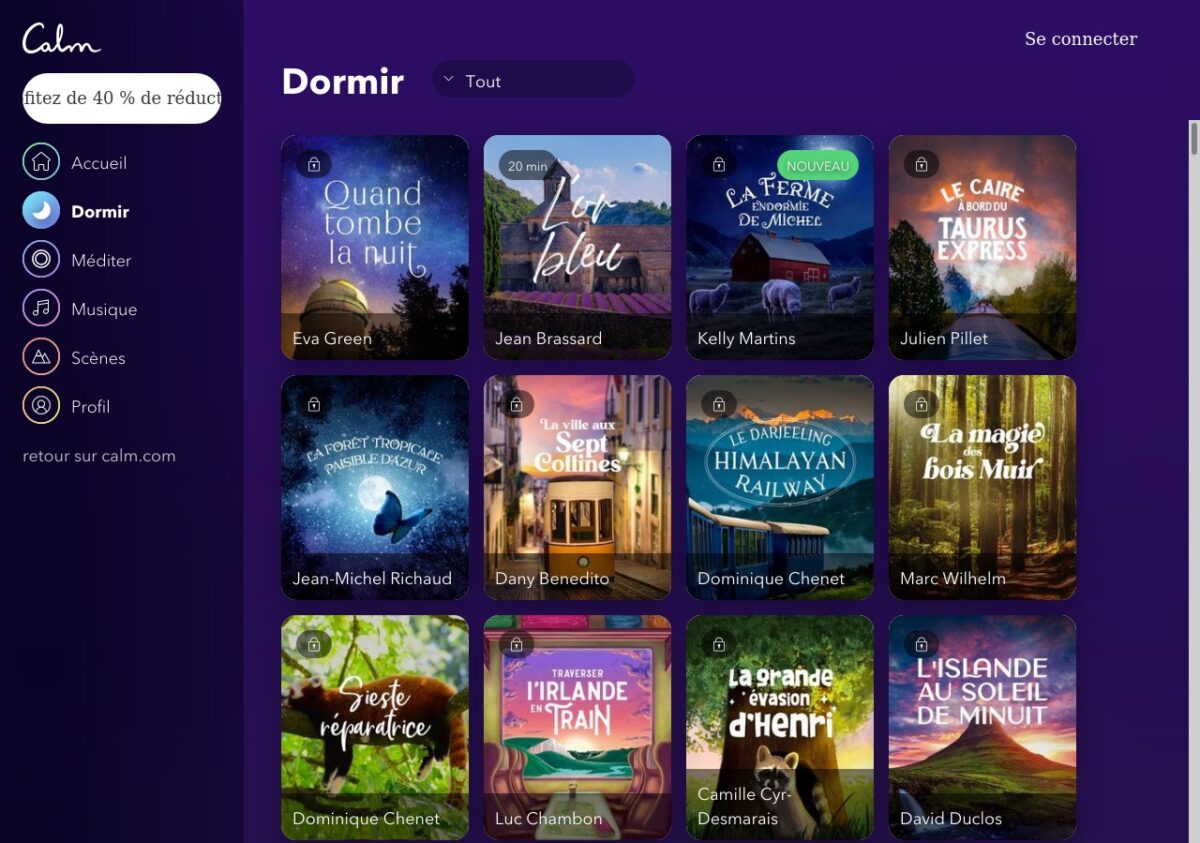This screenshot has height=843, width=1200.
Task: Click Se connecter link
Action: tap(1081, 39)
